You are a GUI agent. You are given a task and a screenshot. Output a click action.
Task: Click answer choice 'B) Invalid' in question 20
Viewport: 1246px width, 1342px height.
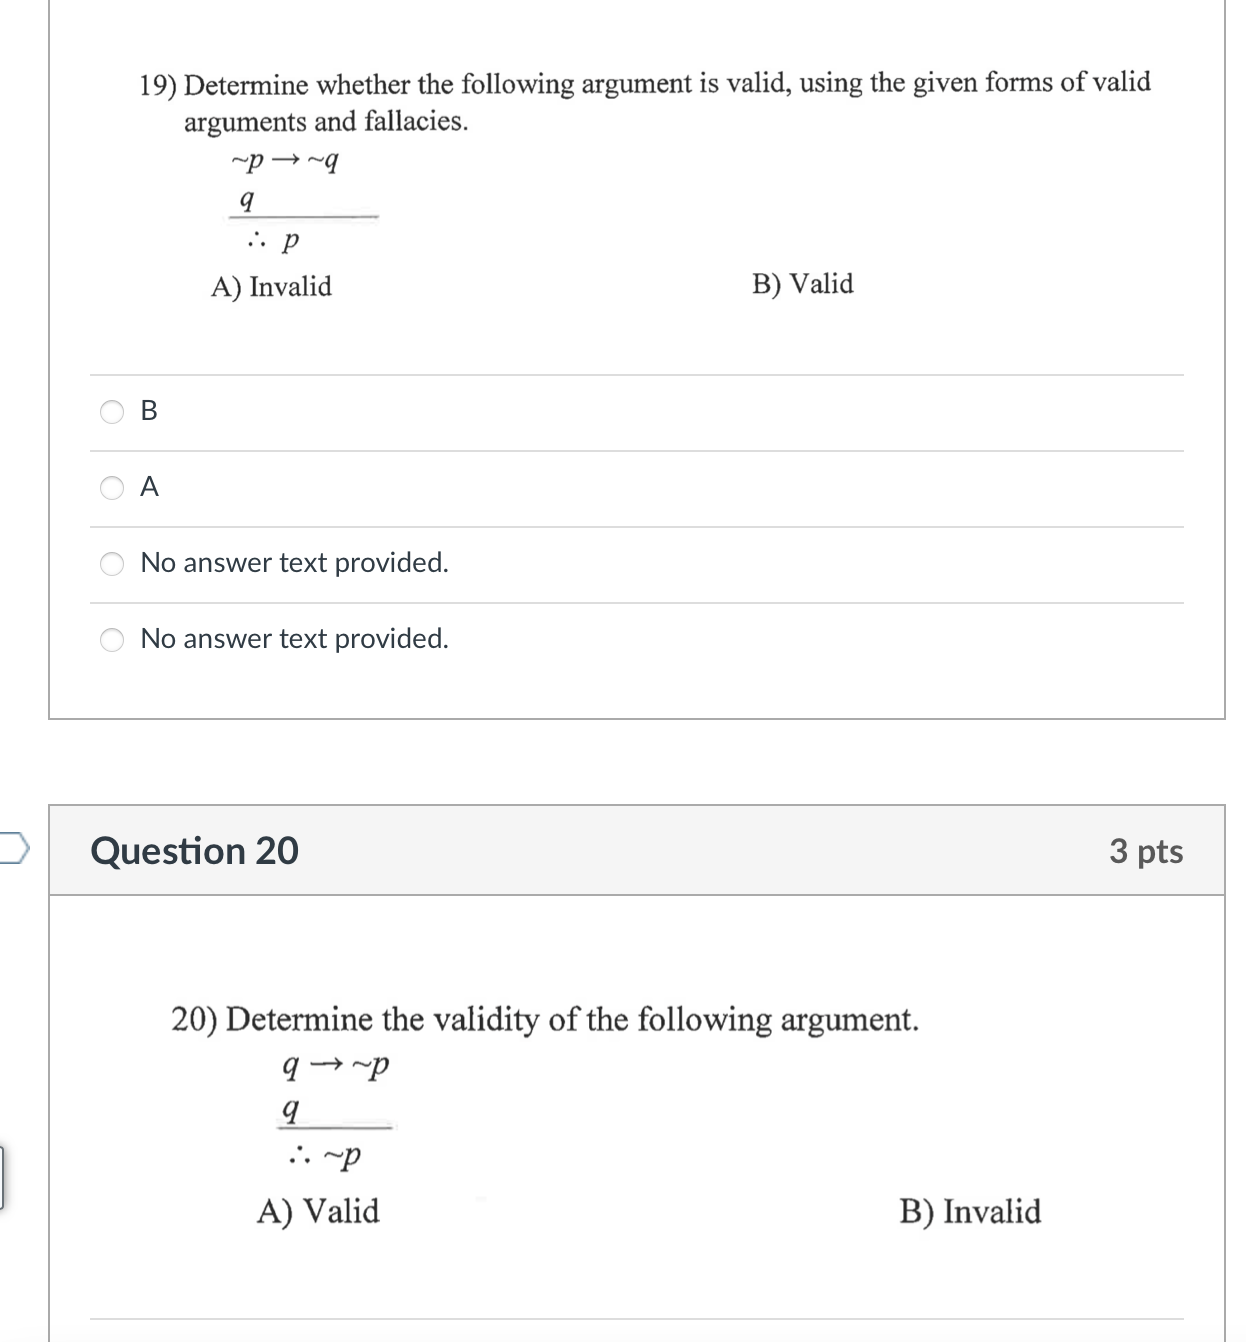(x=970, y=1212)
